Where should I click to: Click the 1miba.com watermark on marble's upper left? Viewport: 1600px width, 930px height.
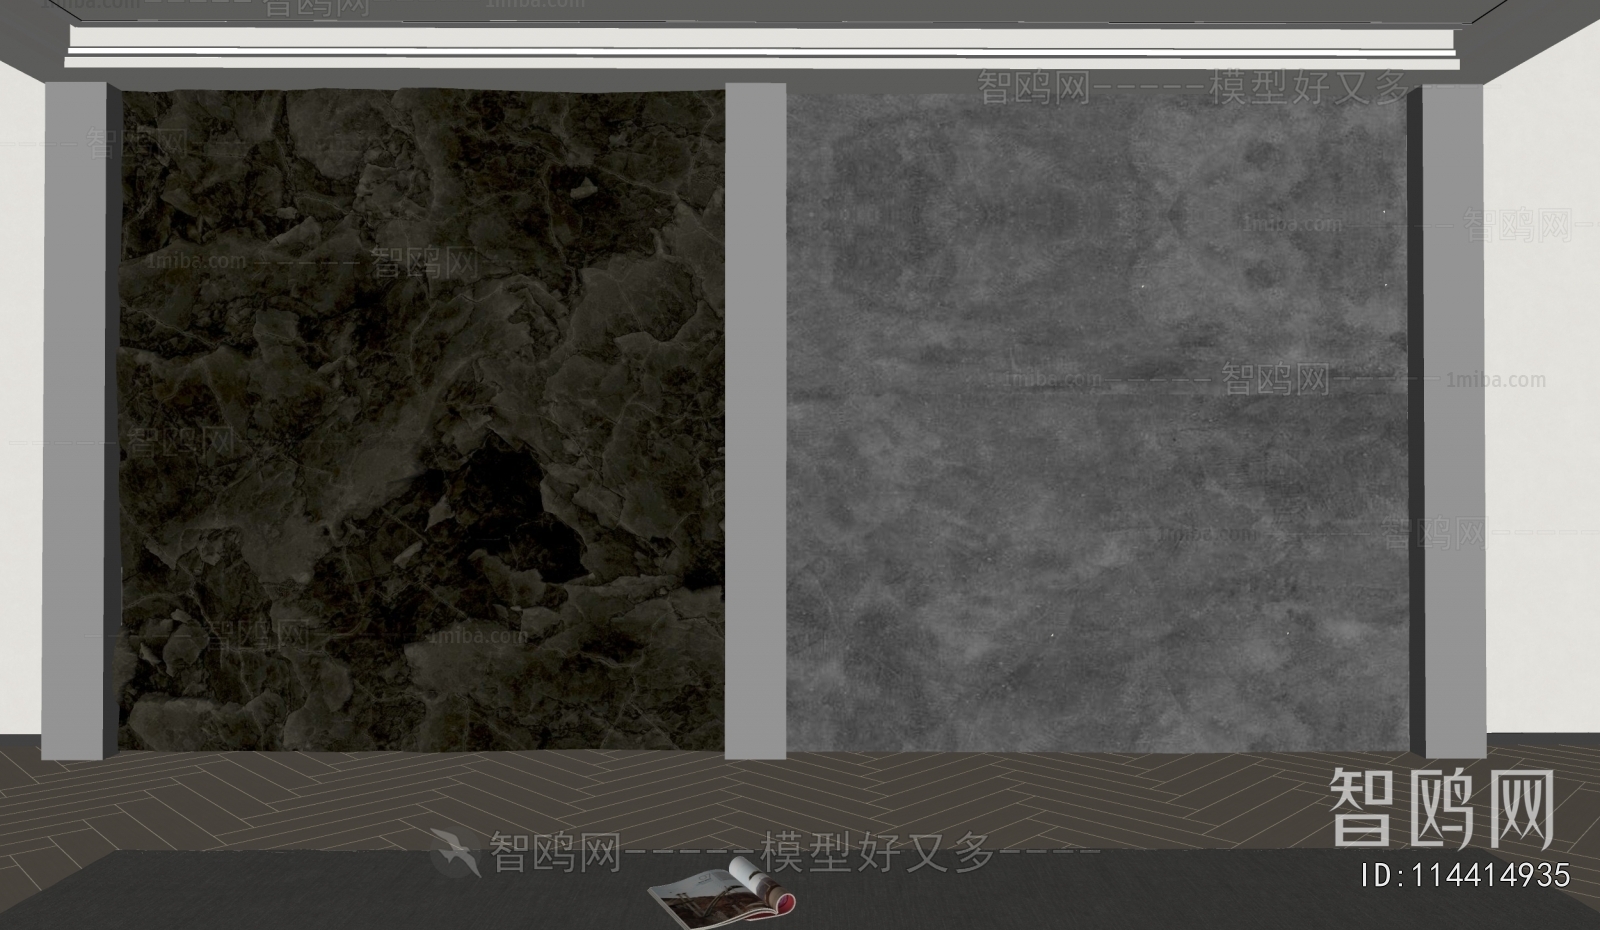coord(182,262)
